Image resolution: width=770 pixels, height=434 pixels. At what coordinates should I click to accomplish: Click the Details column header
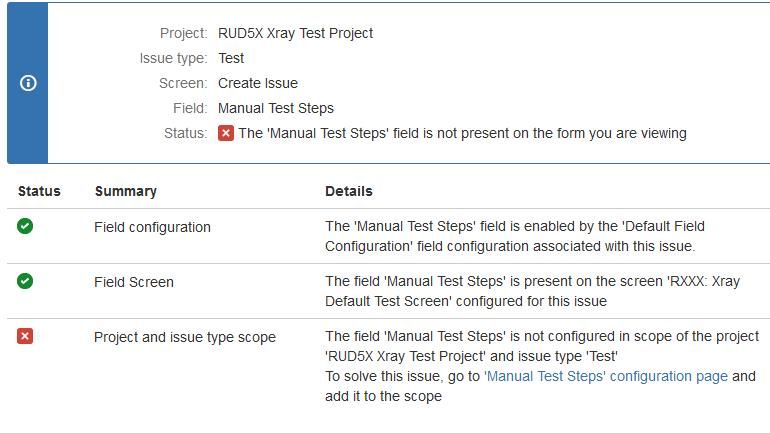coord(349,191)
